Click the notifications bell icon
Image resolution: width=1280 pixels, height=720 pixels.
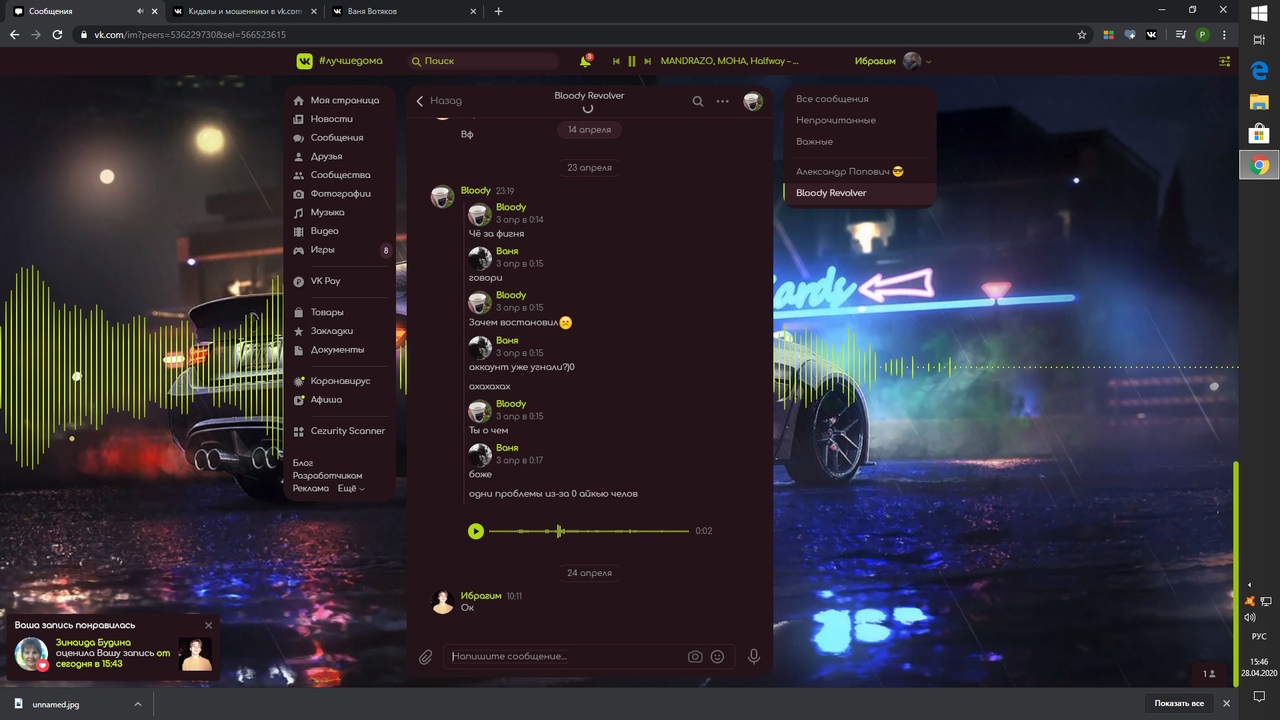click(585, 61)
